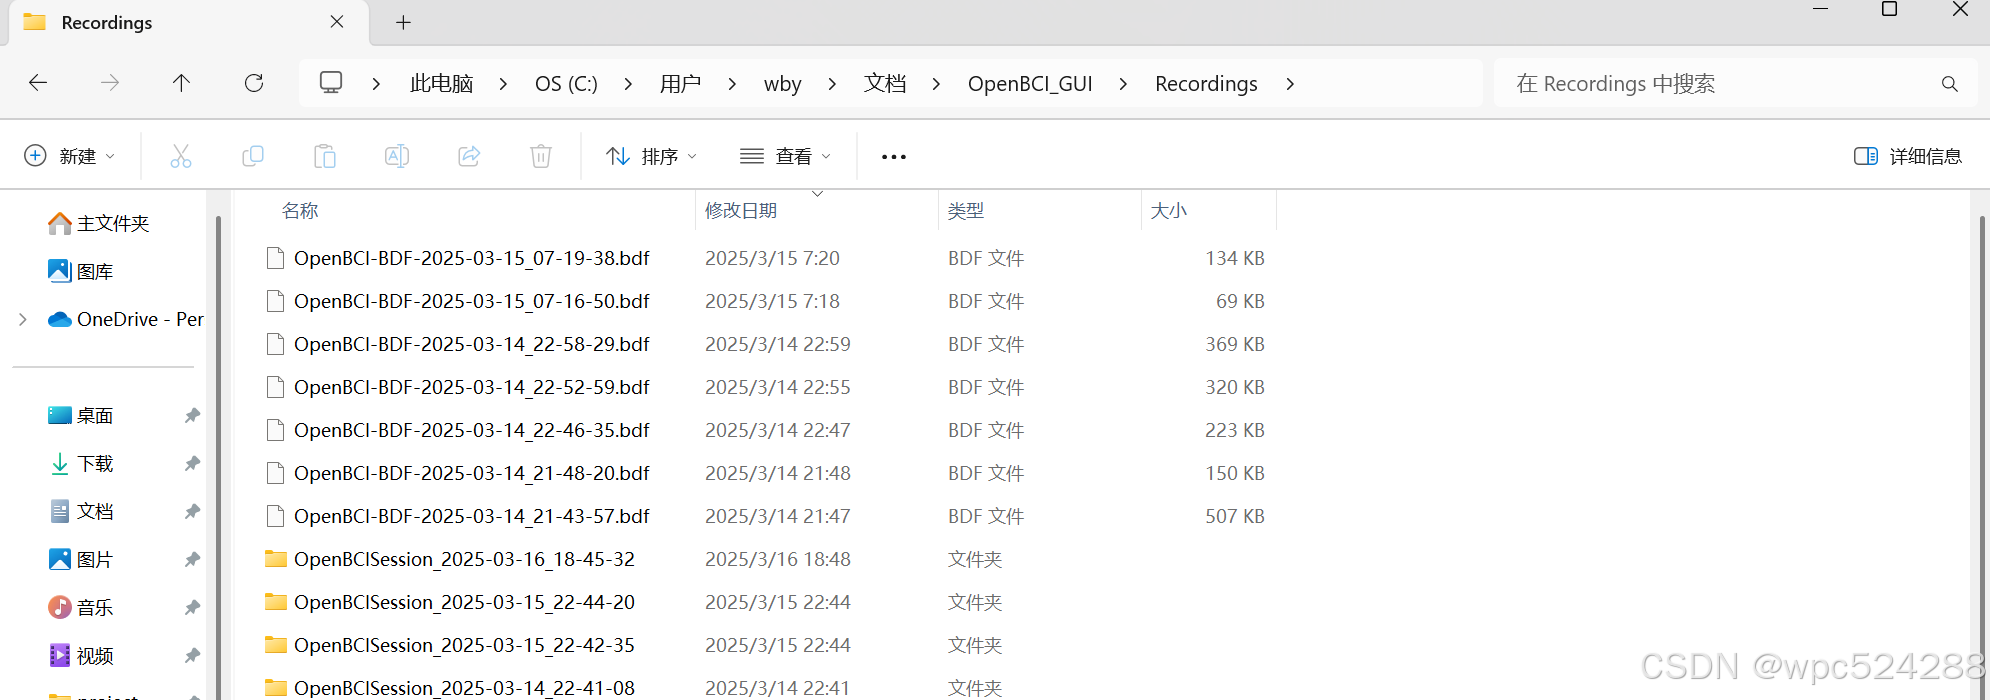Expand chevron after OS (C:) in breadcrumb
Image resolution: width=1990 pixels, height=700 pixels.
628,84
